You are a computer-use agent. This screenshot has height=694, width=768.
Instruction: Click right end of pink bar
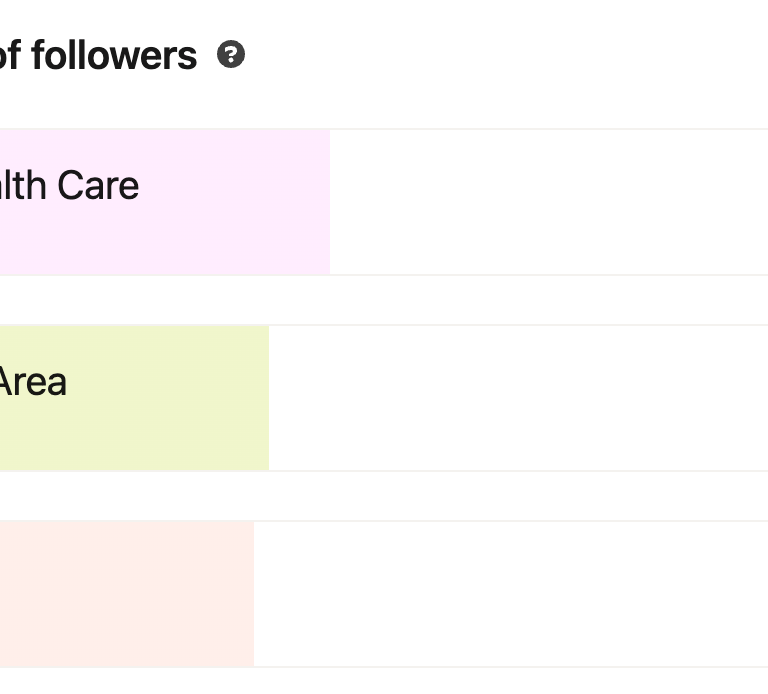(x=322, y=201)
